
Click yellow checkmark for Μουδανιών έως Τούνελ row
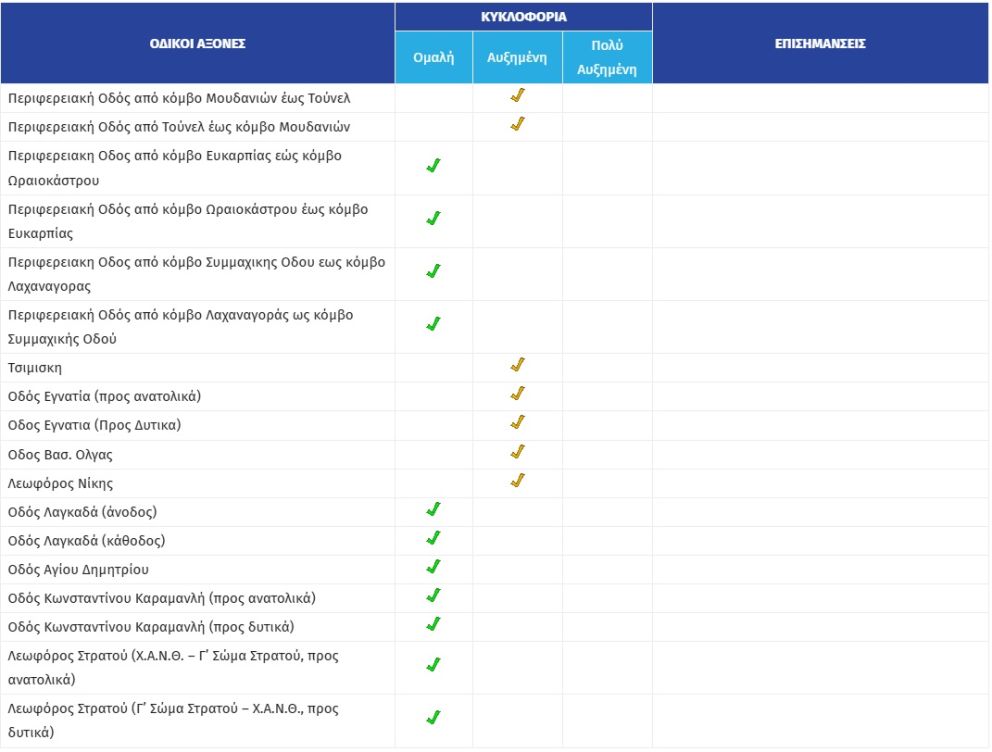coord(517,96)
